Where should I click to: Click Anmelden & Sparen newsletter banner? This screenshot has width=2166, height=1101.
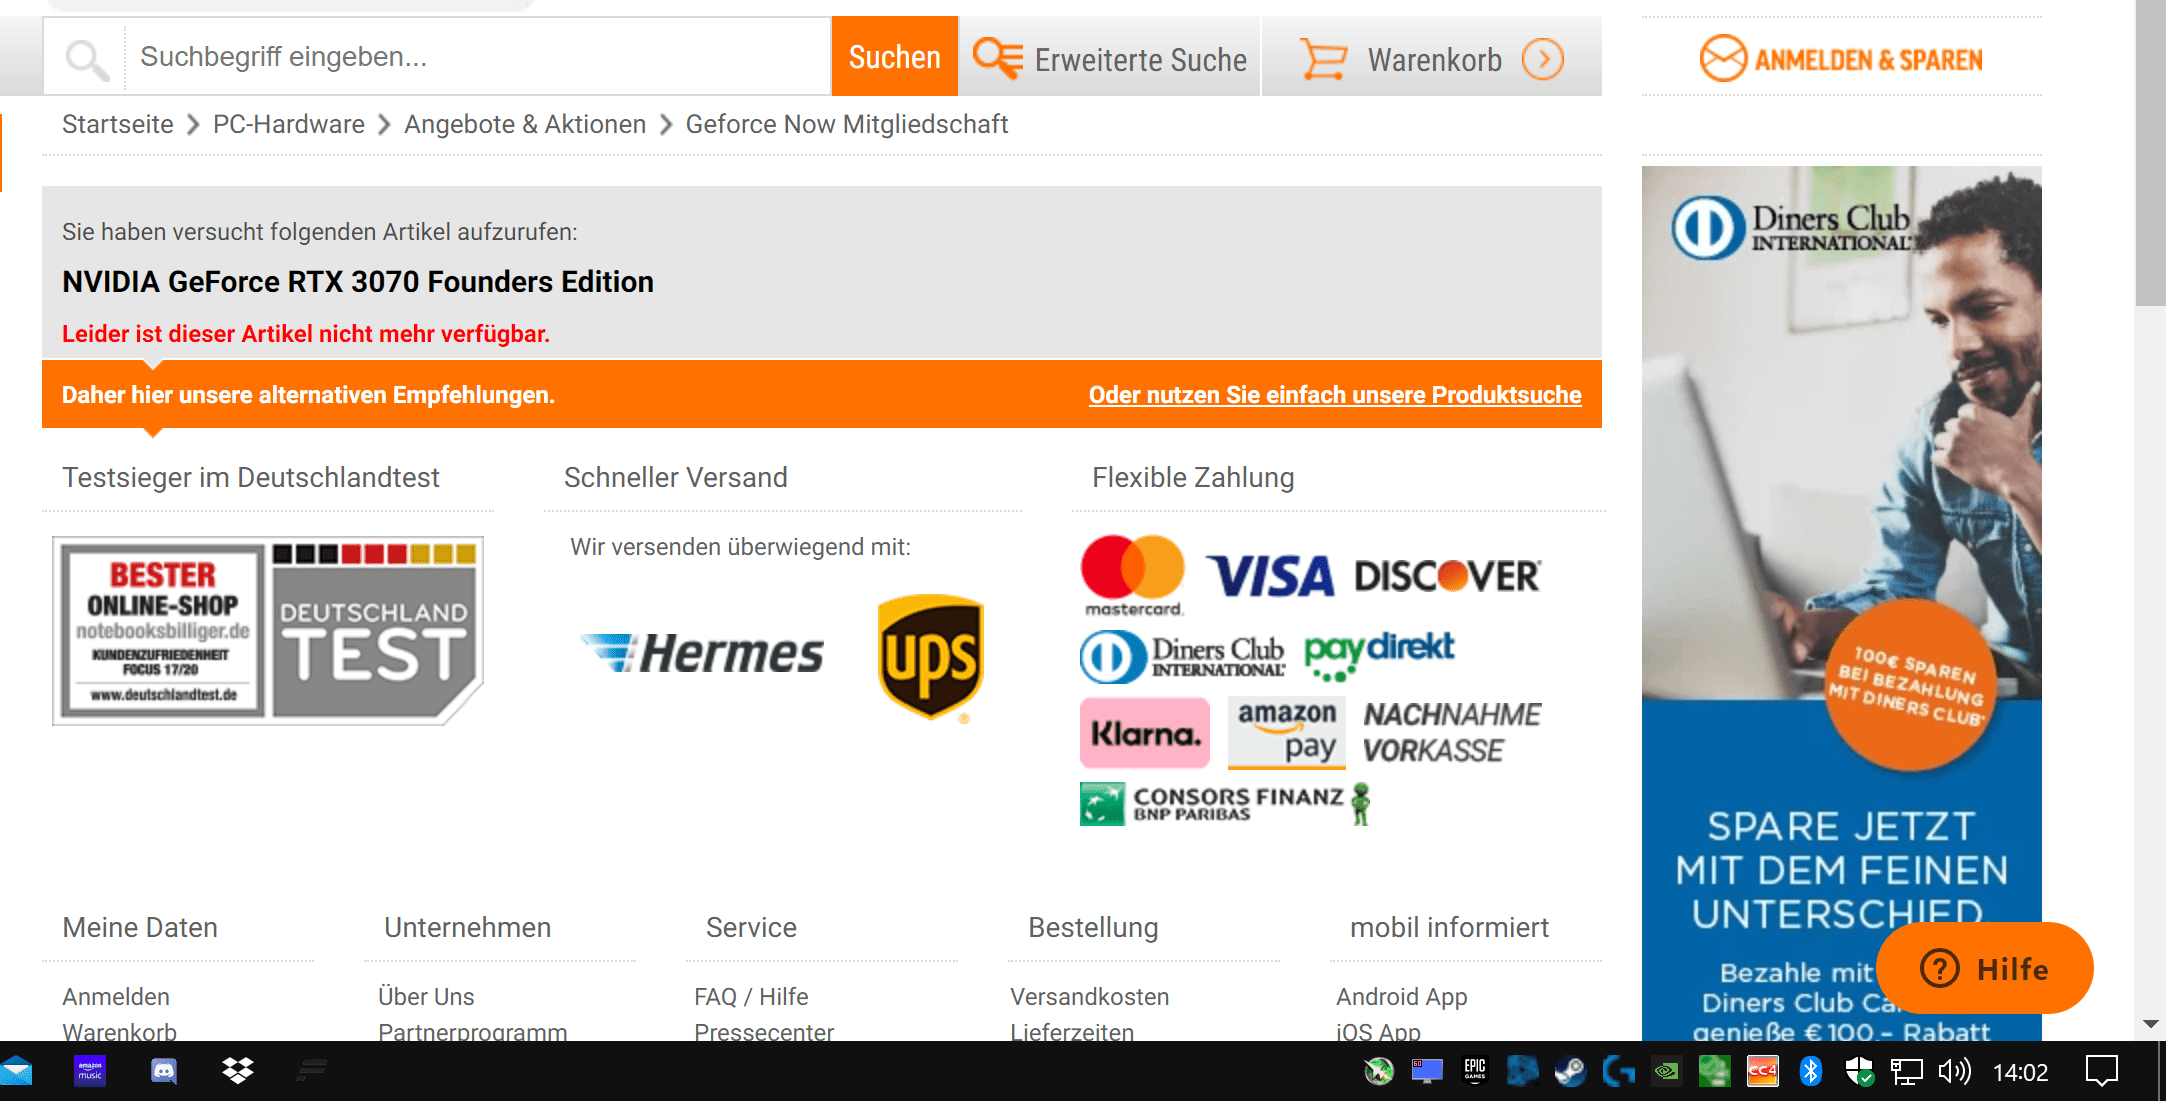coord(1841,59)
